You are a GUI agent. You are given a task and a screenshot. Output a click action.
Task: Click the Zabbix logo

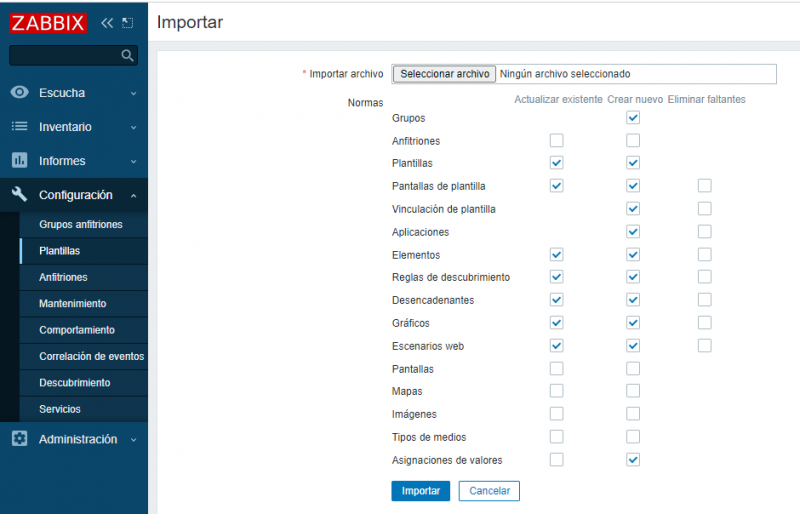click(x=48, y=23)
